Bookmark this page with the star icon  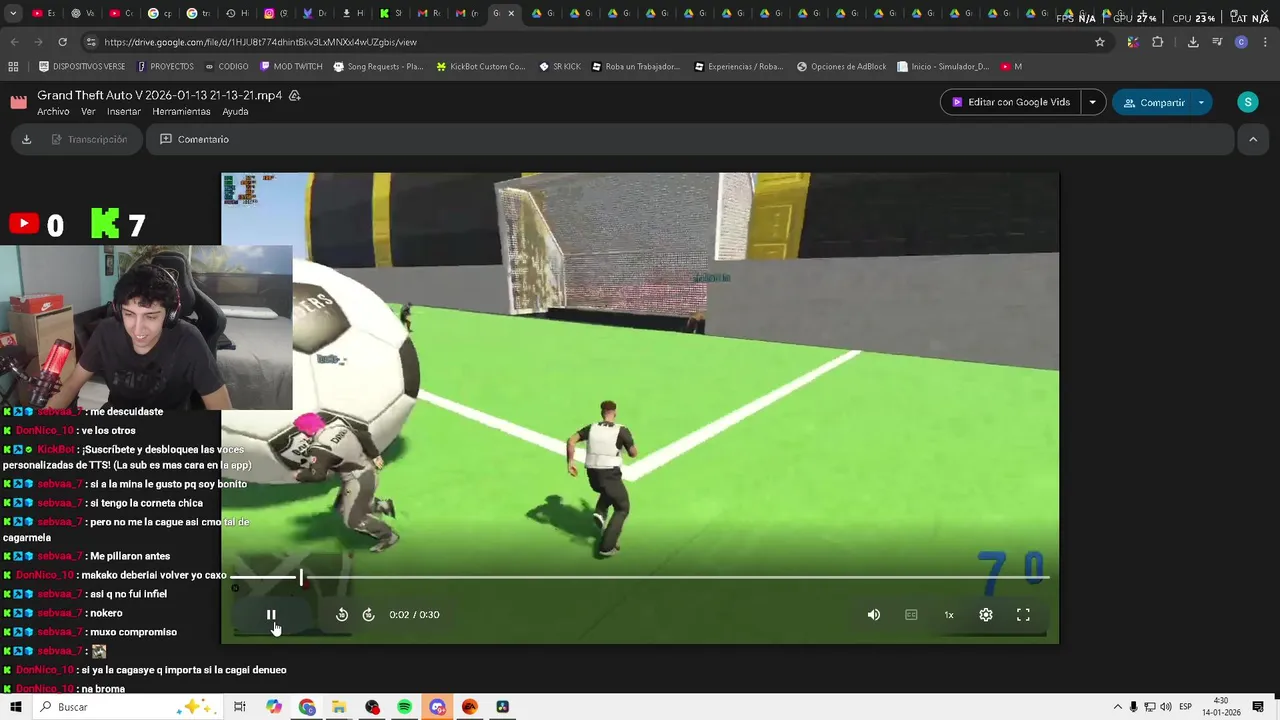(1100, 42)
